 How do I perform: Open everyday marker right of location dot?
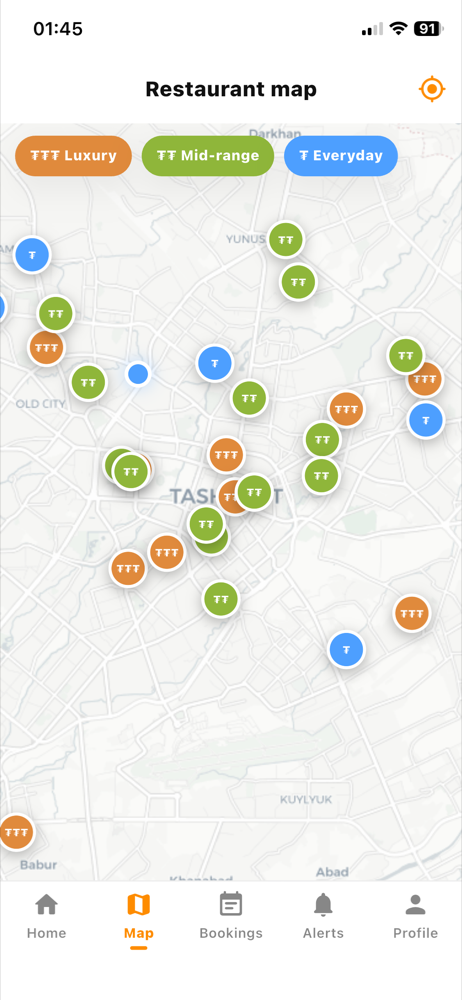[x=215, y=364]
